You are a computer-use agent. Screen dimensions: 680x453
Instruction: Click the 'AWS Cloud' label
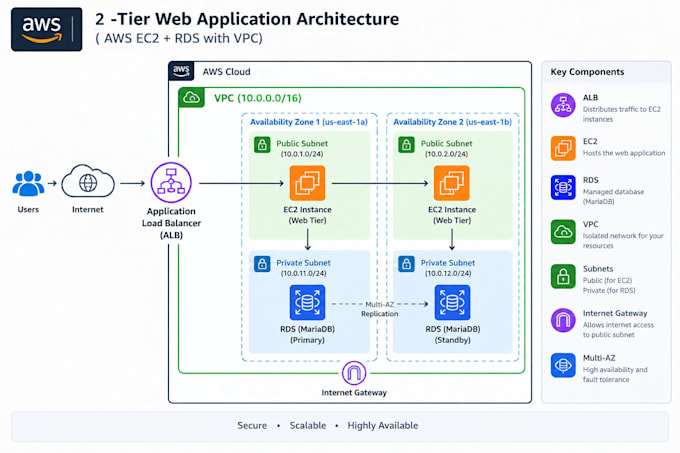click(x=226, y=72)
